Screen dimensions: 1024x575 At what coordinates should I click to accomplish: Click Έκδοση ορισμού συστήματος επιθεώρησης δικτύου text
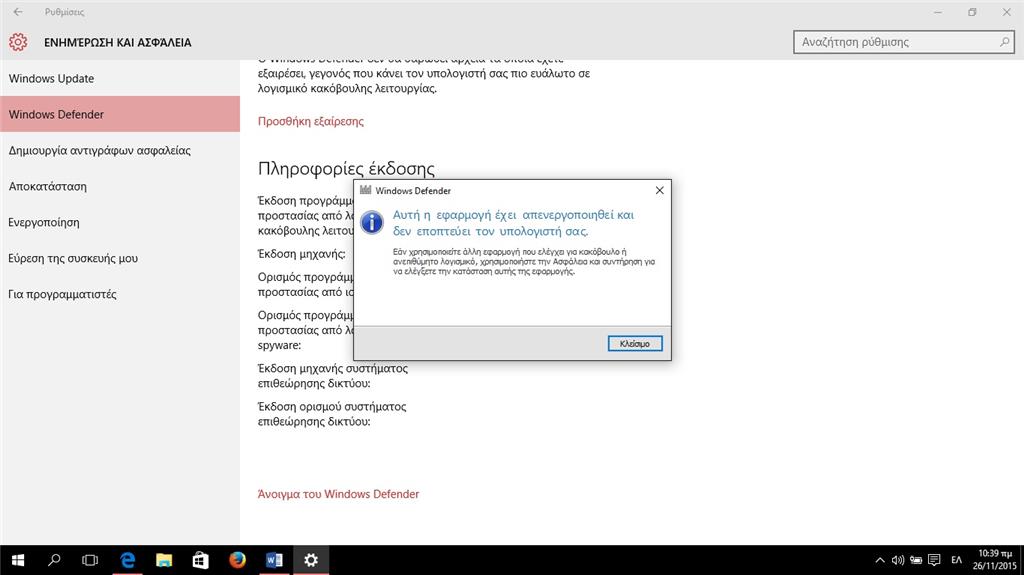coord(332,414)
